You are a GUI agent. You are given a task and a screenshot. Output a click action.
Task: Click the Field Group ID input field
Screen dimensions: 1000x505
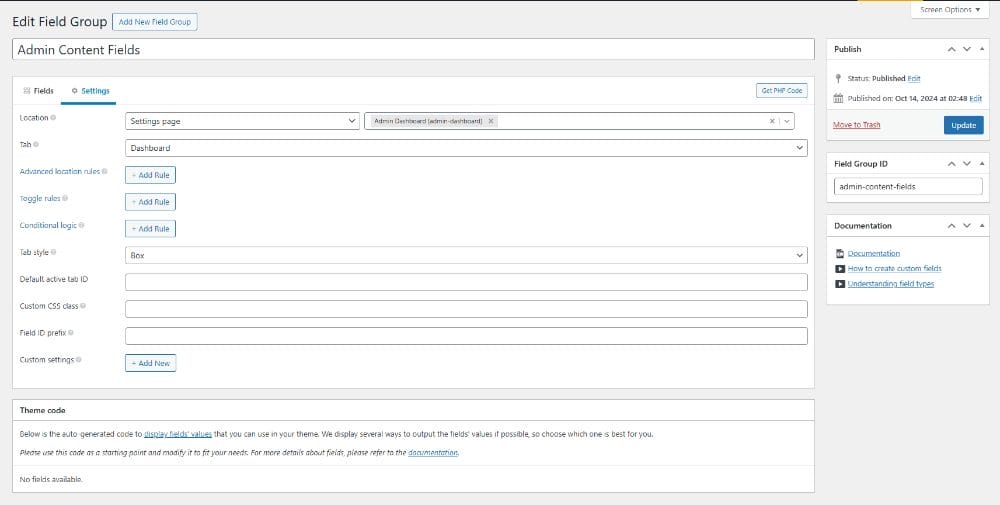coord(908,187)
